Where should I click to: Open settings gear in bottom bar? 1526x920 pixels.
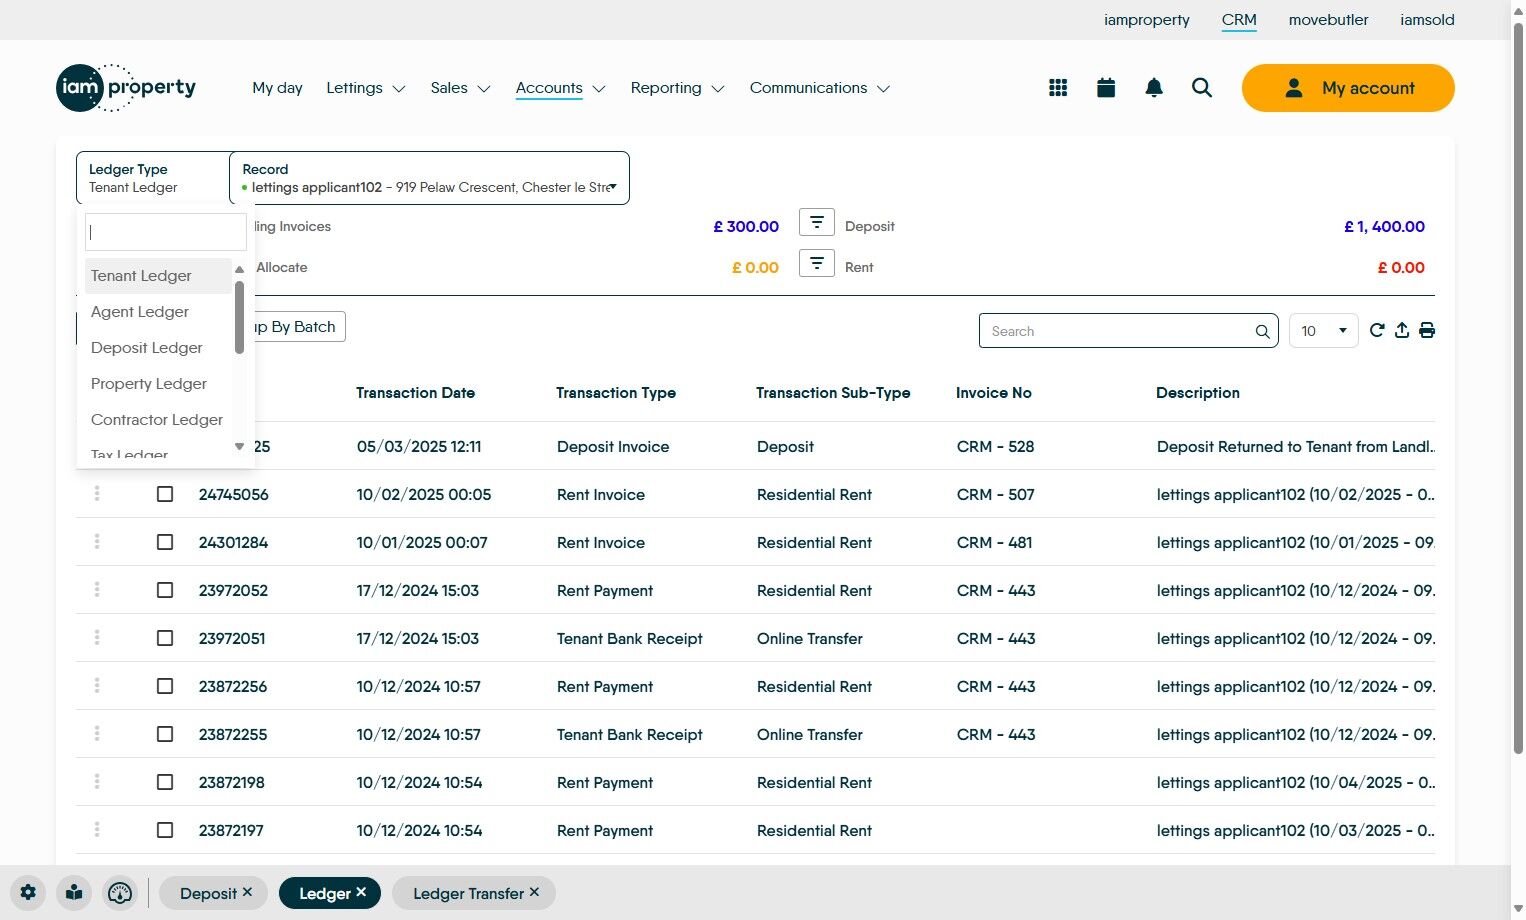[x=28, y=893]
